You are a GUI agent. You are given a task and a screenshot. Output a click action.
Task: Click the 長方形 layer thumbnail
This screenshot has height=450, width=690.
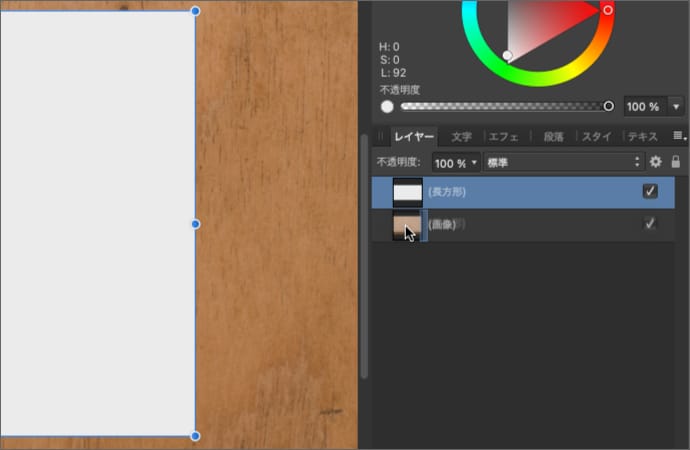coord(407,192)
